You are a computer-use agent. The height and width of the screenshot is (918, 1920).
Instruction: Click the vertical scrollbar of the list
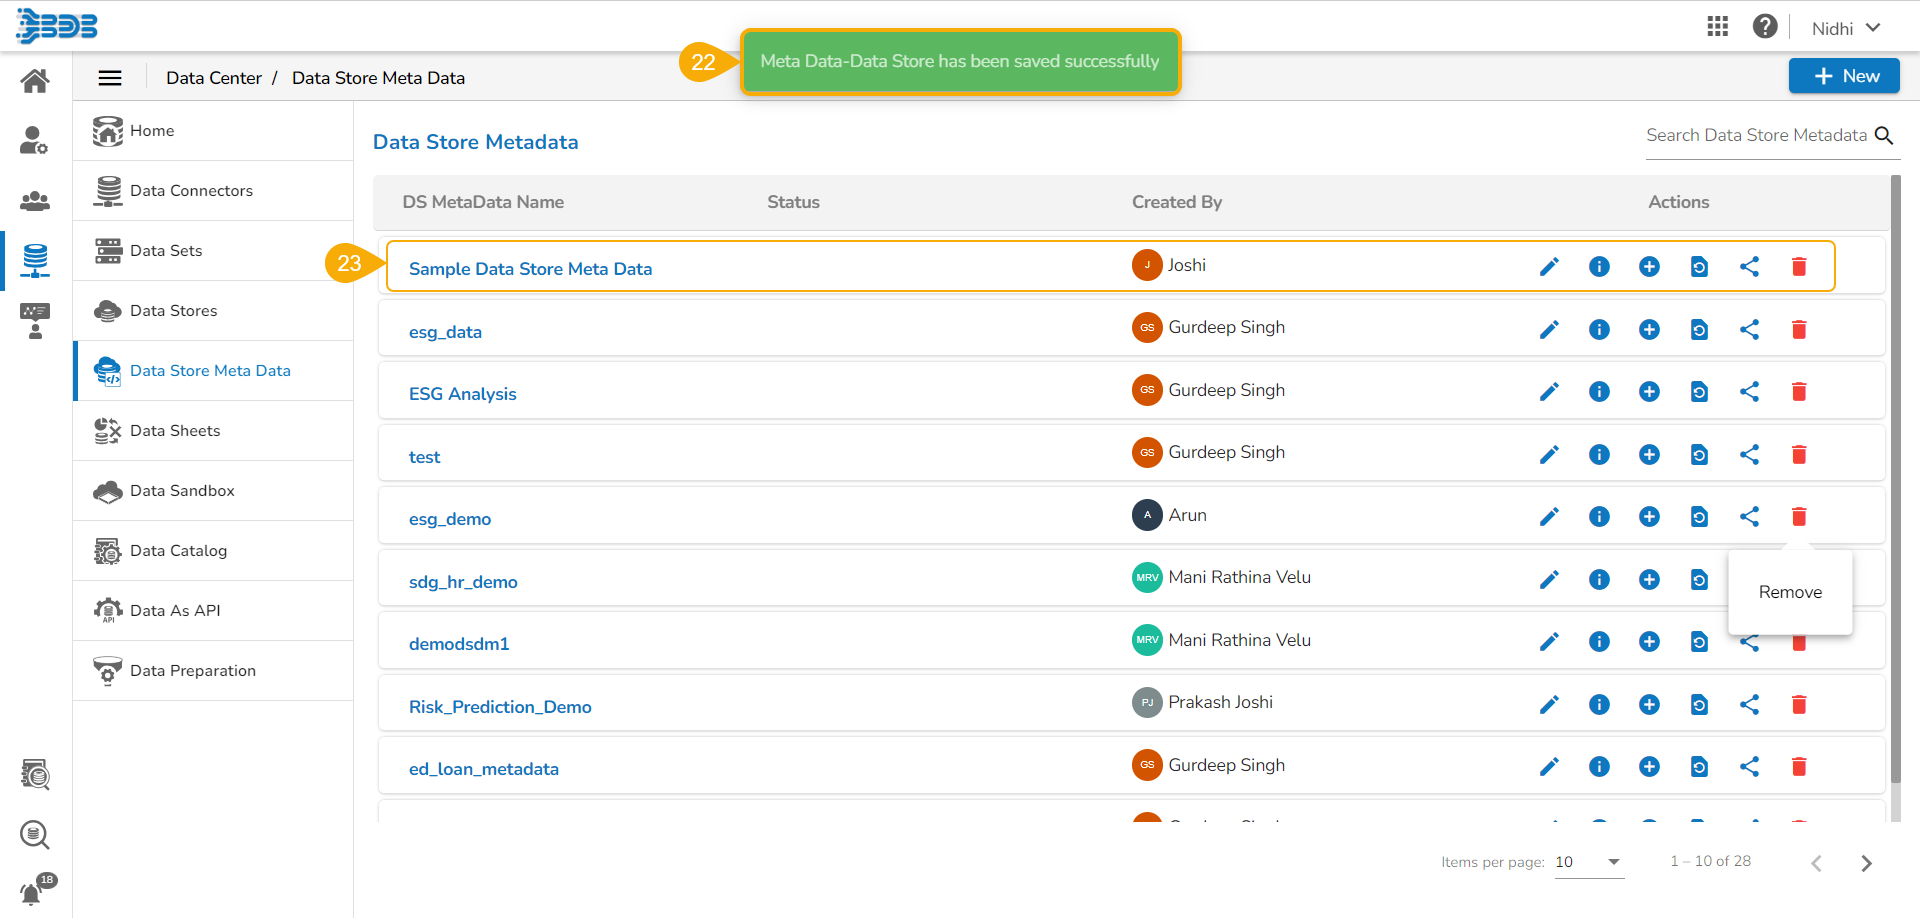point(1895,480)
